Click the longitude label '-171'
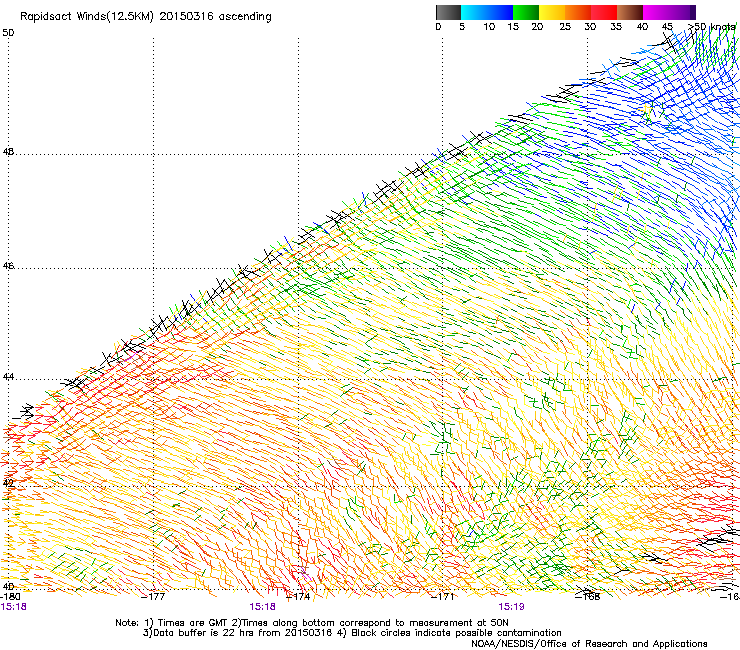The height and width of the screenshot is (650, 740). 443,597
